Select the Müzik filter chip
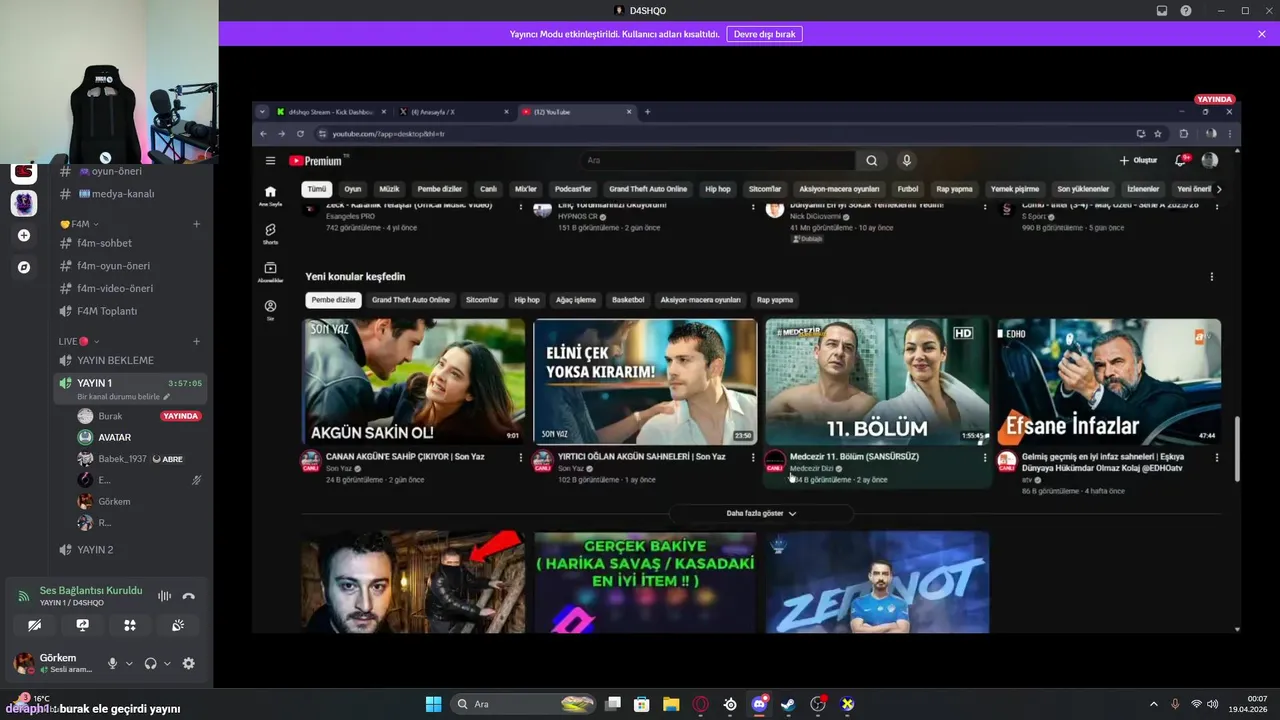Viewport: 1280px width, 720px height. point(389,189)
